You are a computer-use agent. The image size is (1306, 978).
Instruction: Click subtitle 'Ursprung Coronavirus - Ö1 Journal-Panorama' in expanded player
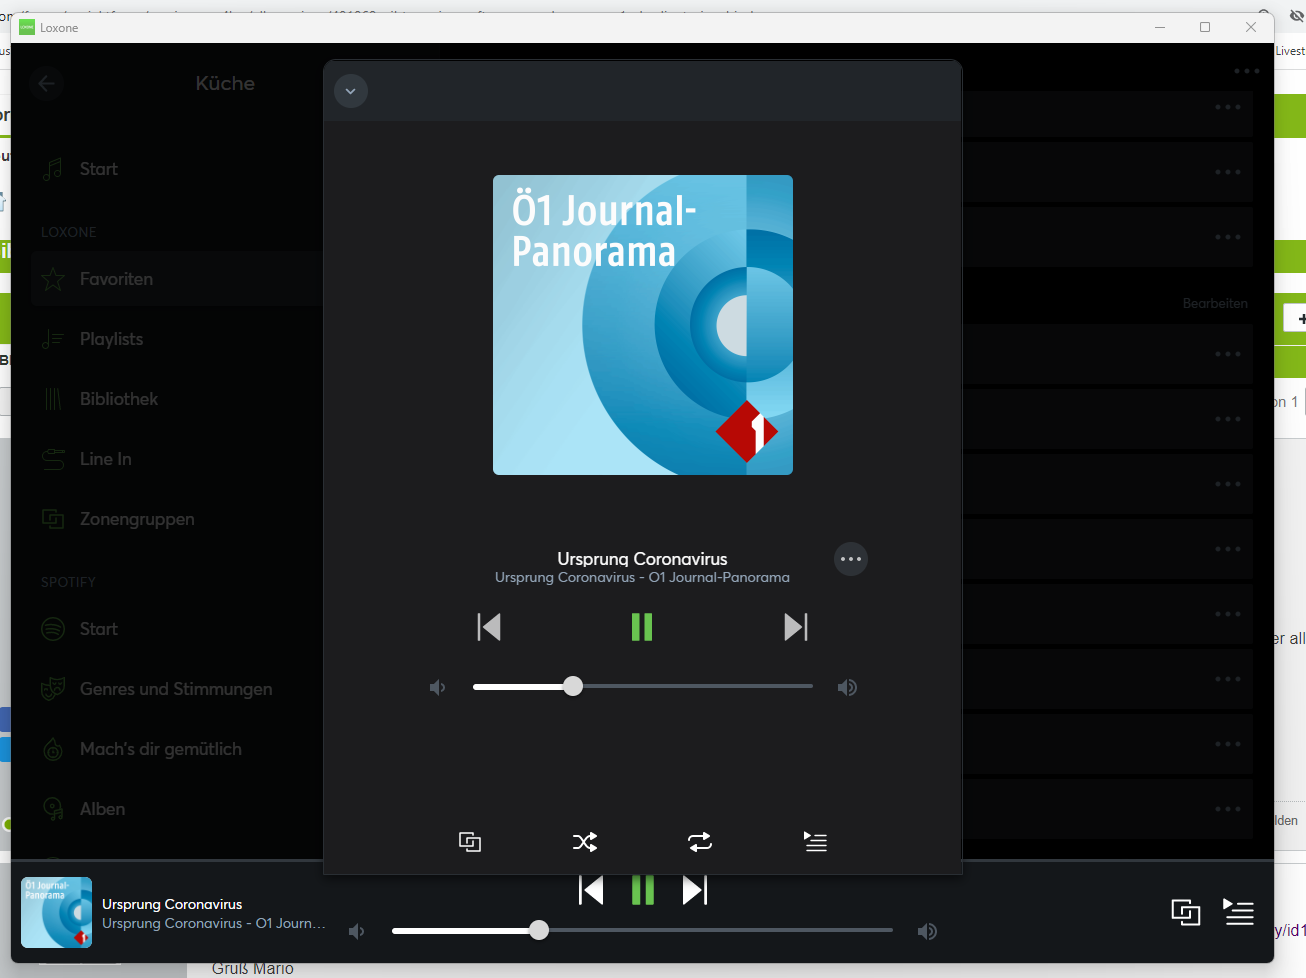(x=643, y=577)
